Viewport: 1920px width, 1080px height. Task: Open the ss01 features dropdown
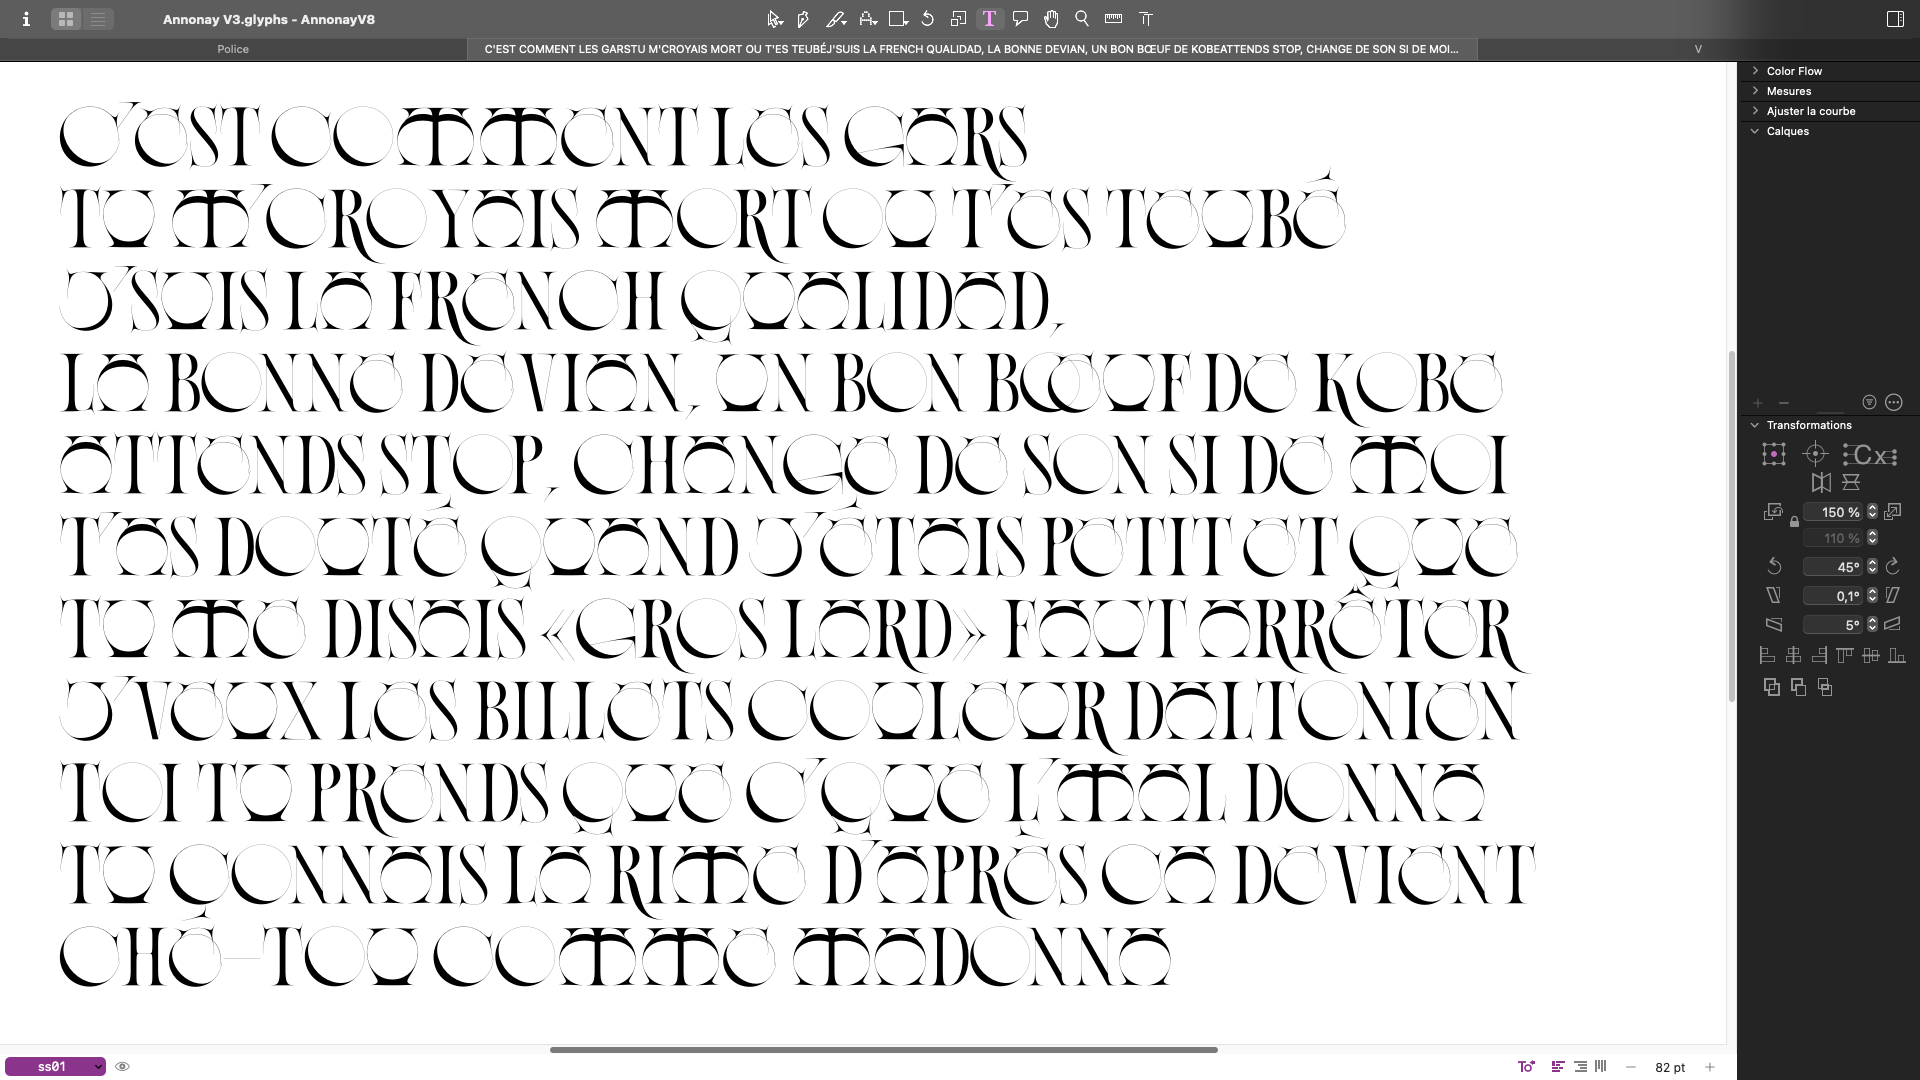pyautogui.click(x=55, y=1067)
